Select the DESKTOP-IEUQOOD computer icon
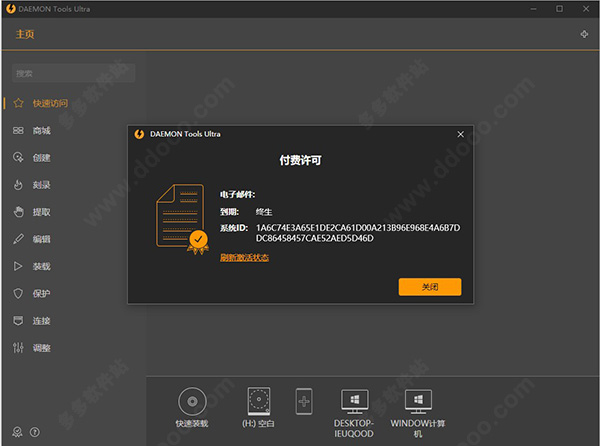 pyautogui.click(x=354, y=401)
